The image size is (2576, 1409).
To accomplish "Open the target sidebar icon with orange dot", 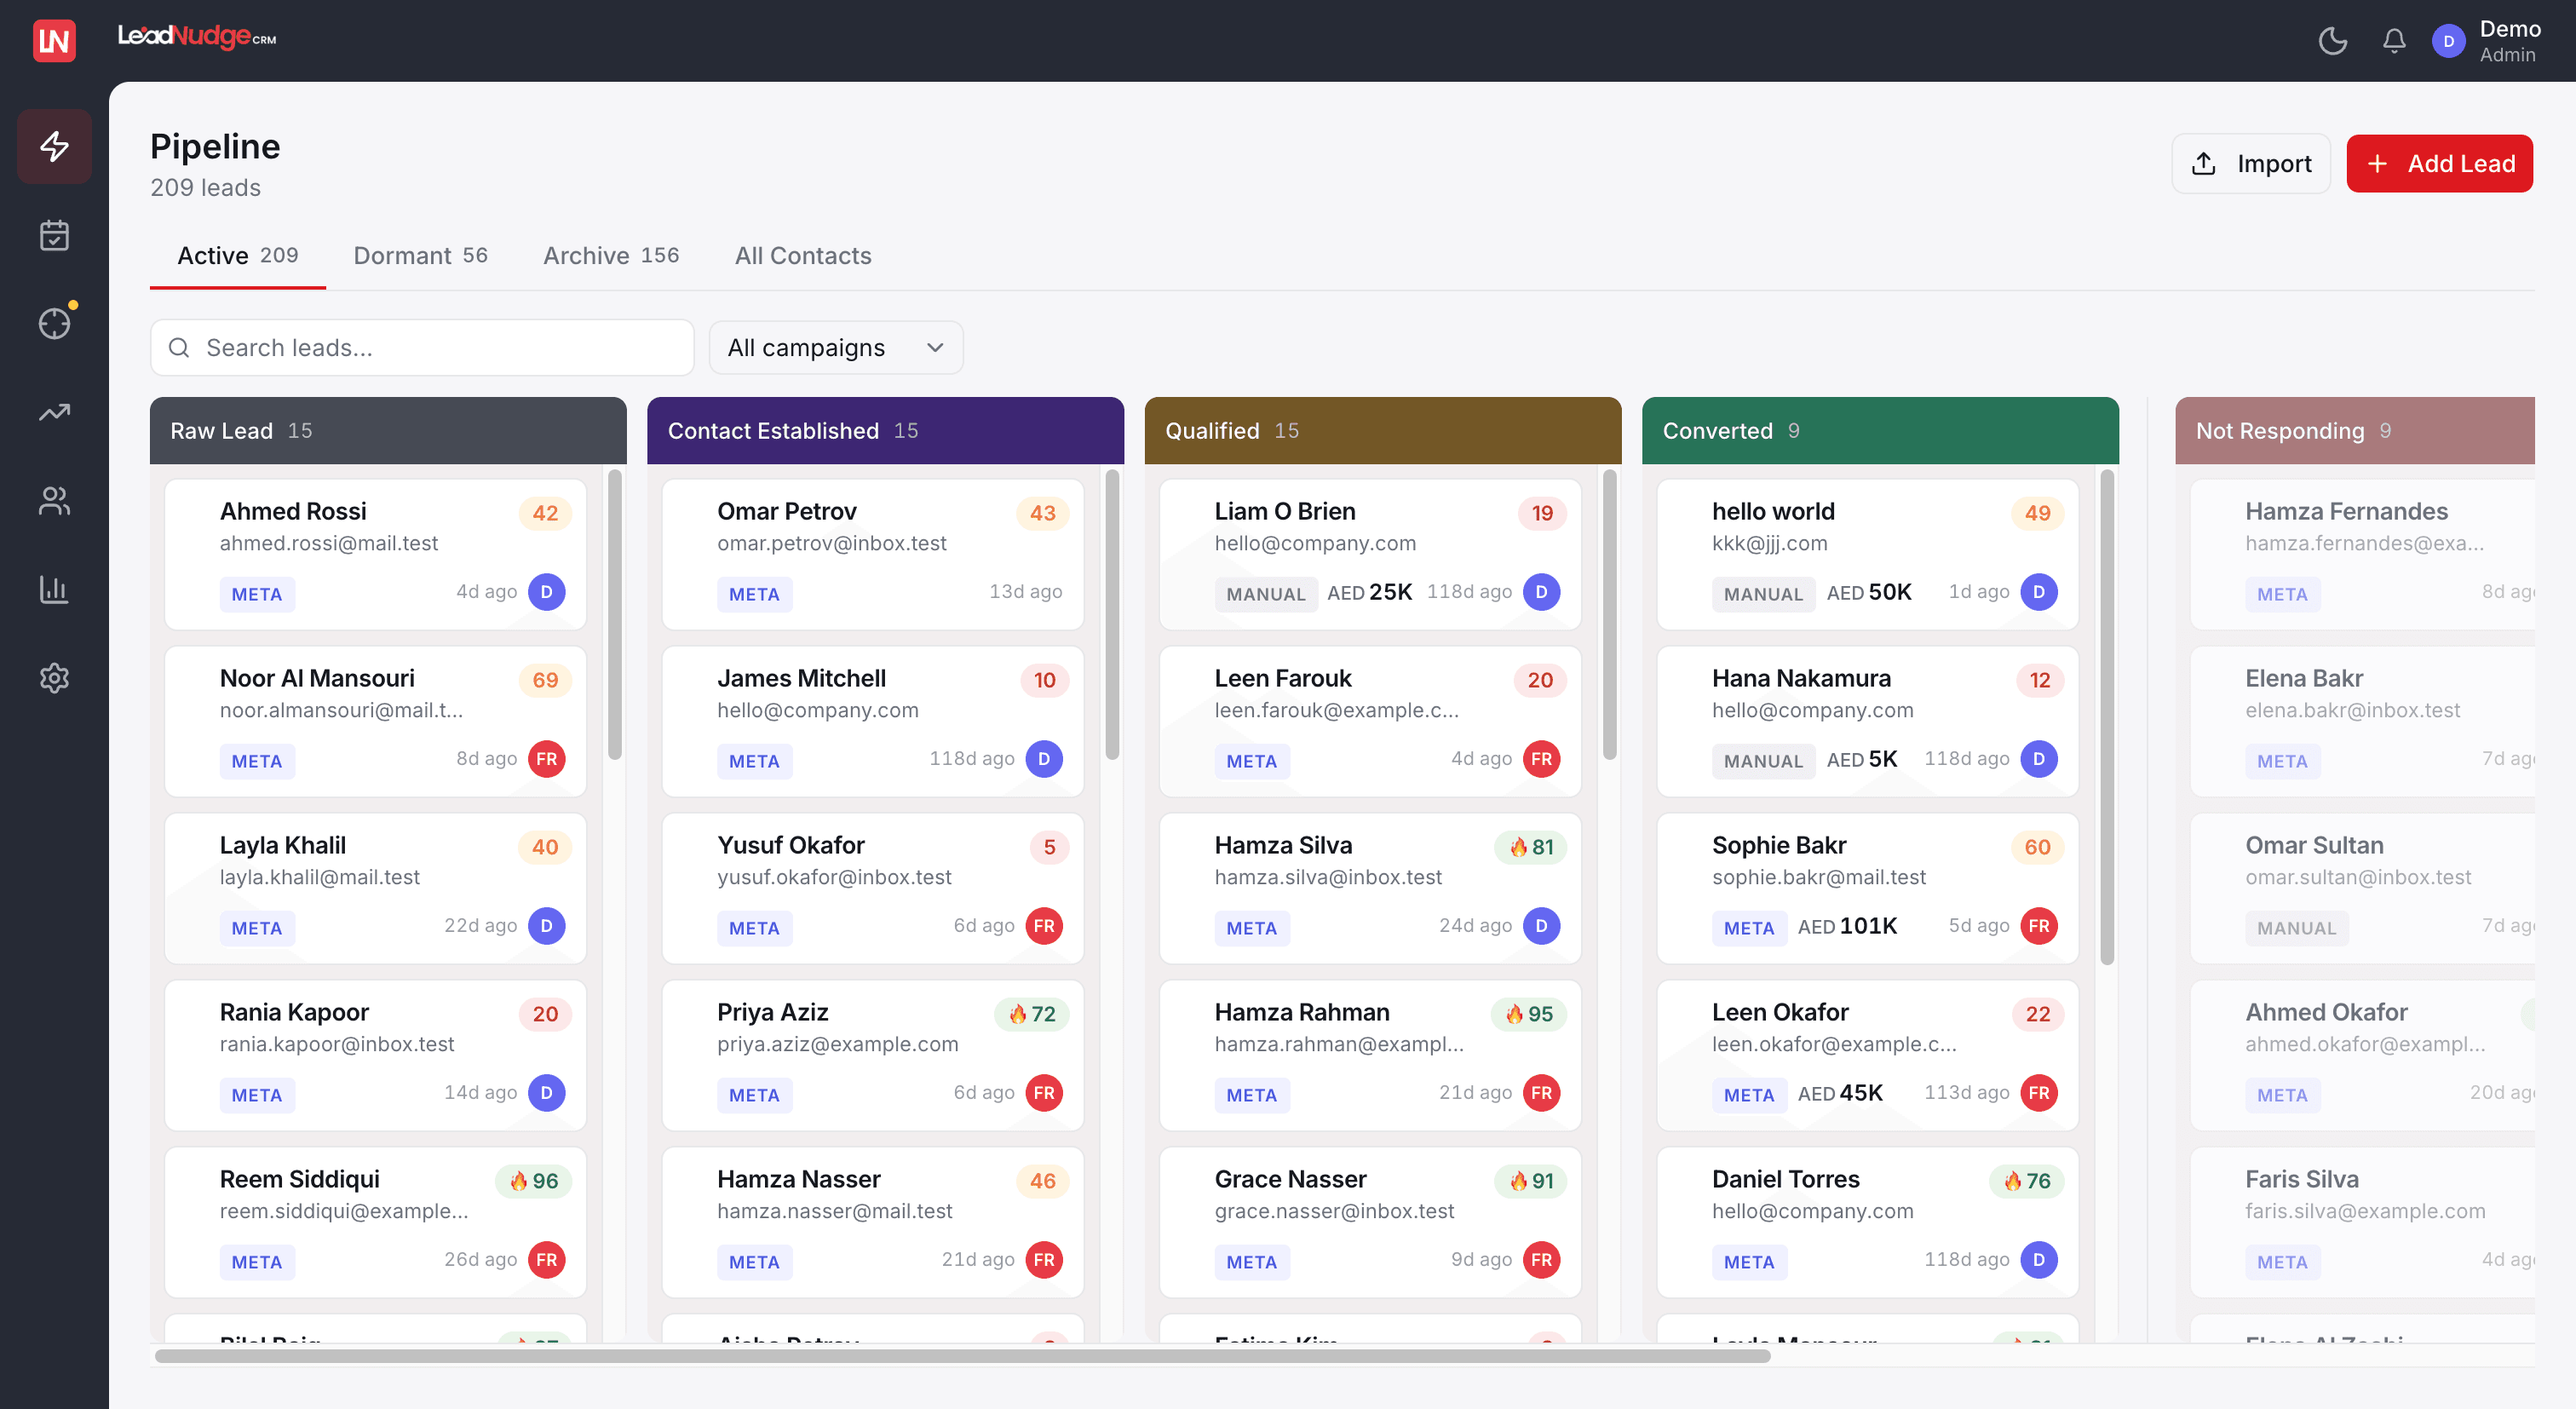I will coord(54,323).
